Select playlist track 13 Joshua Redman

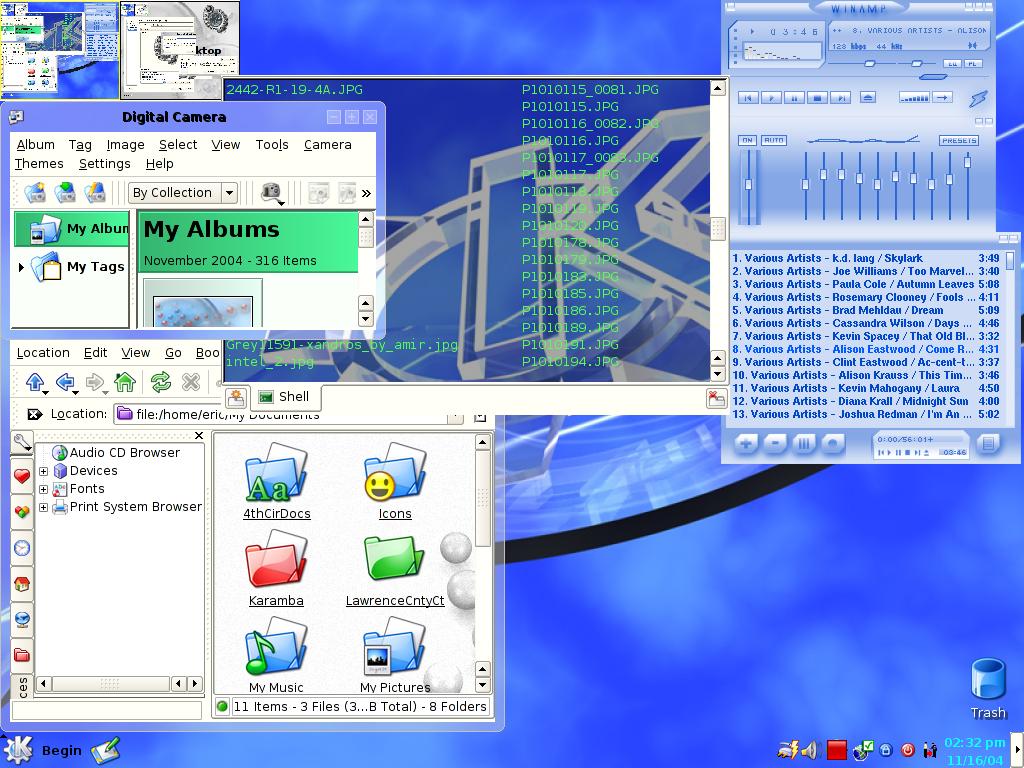click(866, 414)
